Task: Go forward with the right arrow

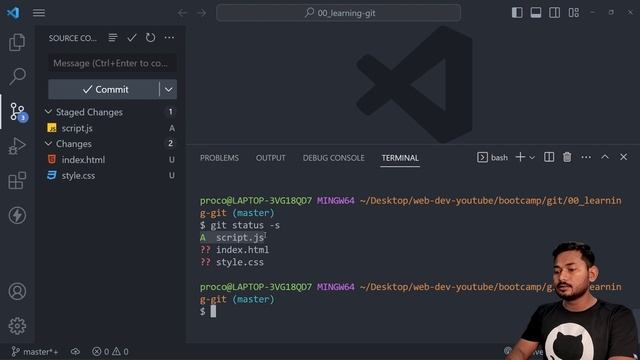Action: (202, 13)
